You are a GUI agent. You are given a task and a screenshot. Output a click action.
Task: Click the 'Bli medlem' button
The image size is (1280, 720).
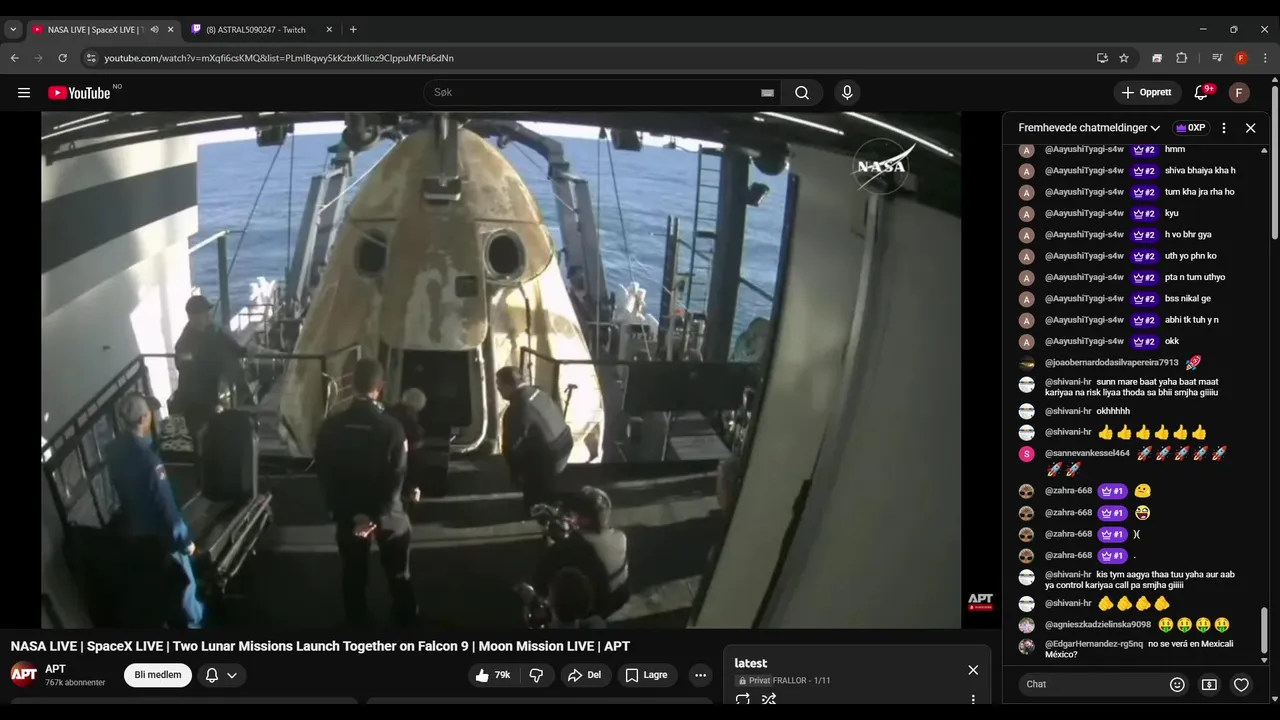click(158, 675)
